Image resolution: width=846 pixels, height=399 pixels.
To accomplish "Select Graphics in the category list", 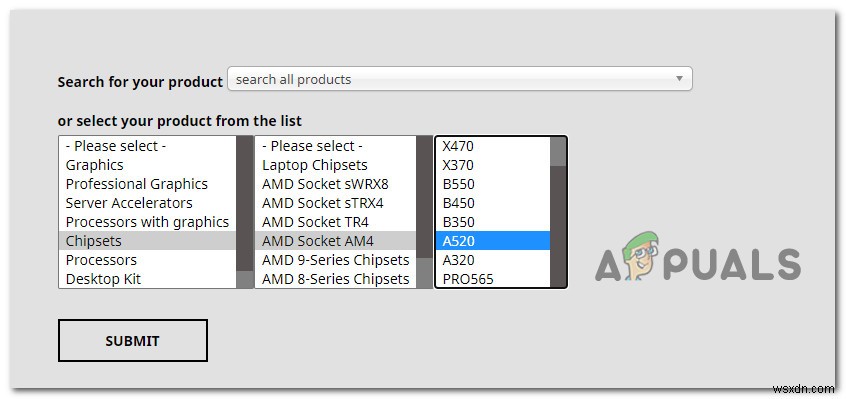I will tap(147, 165).
